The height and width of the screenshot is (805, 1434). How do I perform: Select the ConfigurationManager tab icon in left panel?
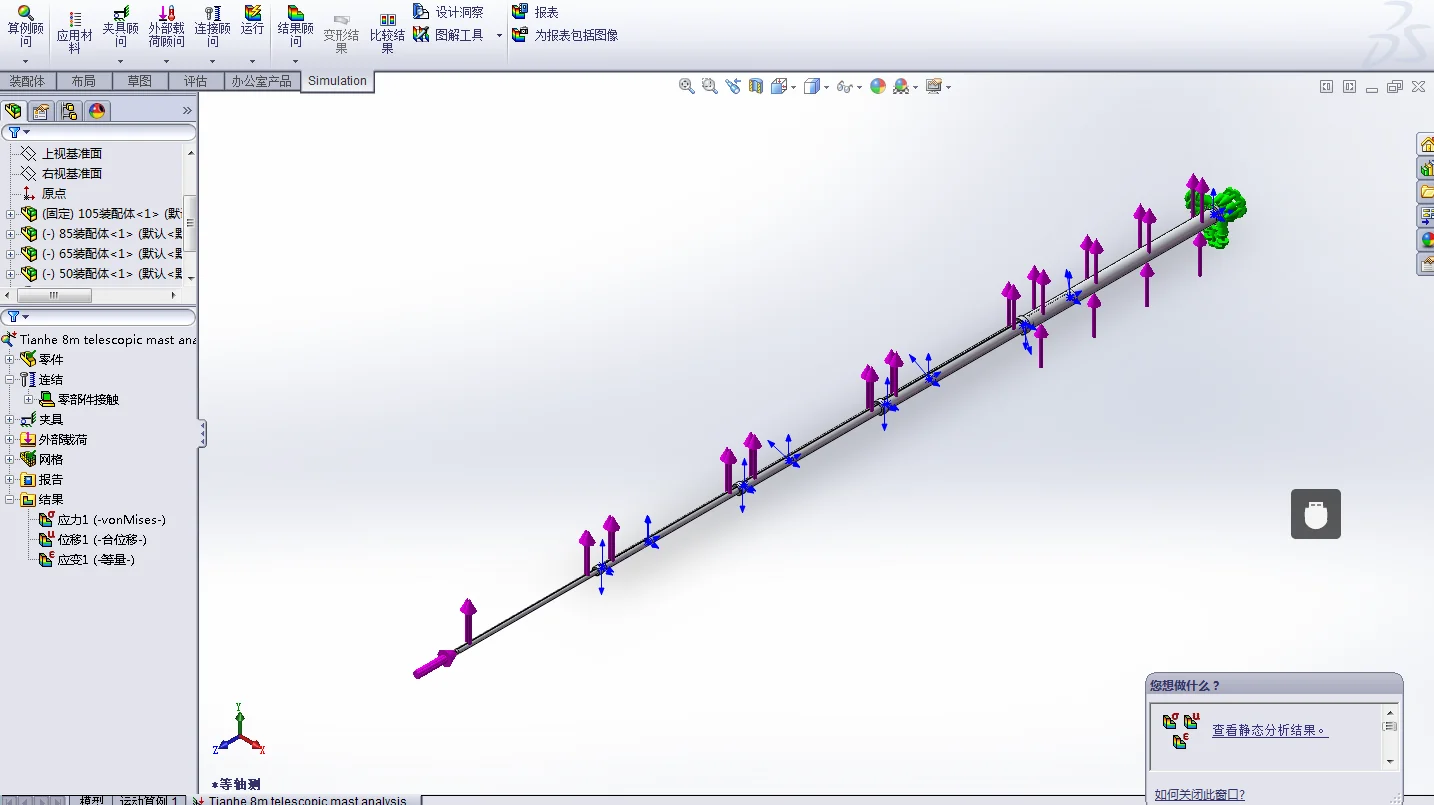coord(69,111)
